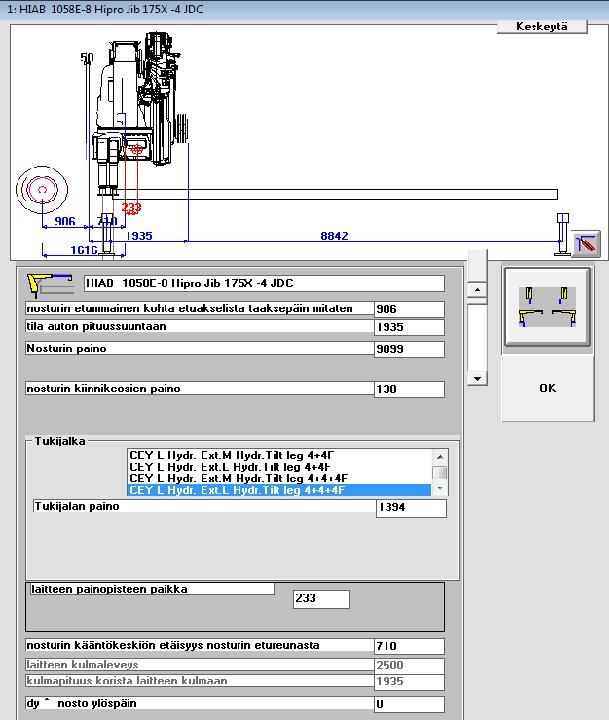The height and width of the screenshot is (720, 609).
Task: Click the panel scrollbar down arrow
Action: pos(477,379)
